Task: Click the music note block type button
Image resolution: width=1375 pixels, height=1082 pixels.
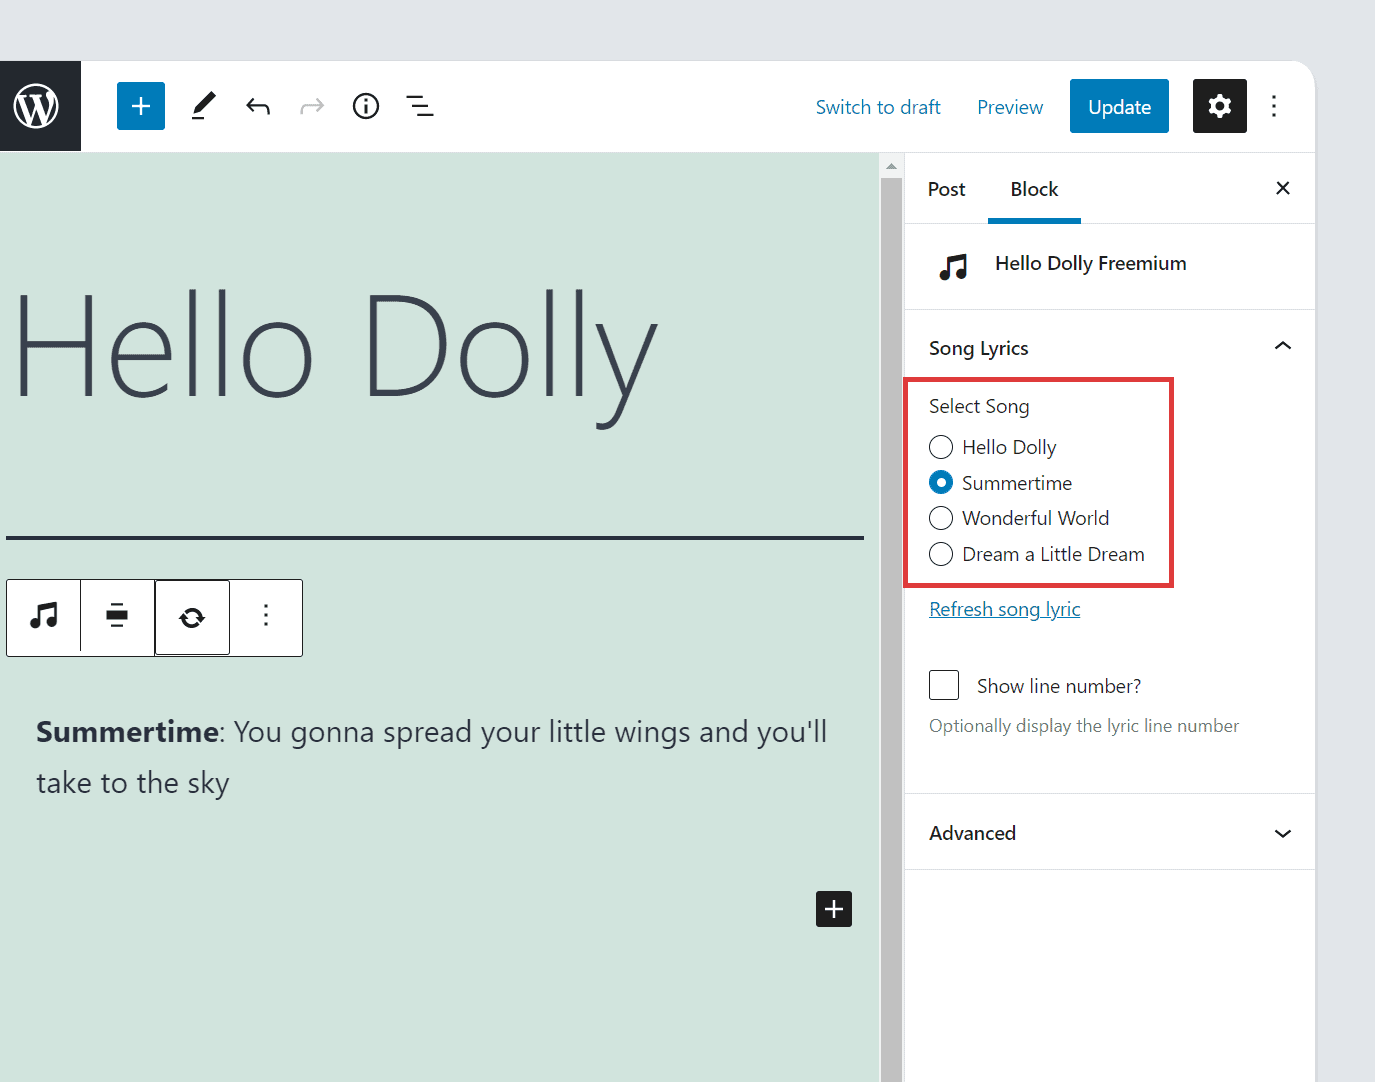Action: pyautogui.click(x=44, y=616)
